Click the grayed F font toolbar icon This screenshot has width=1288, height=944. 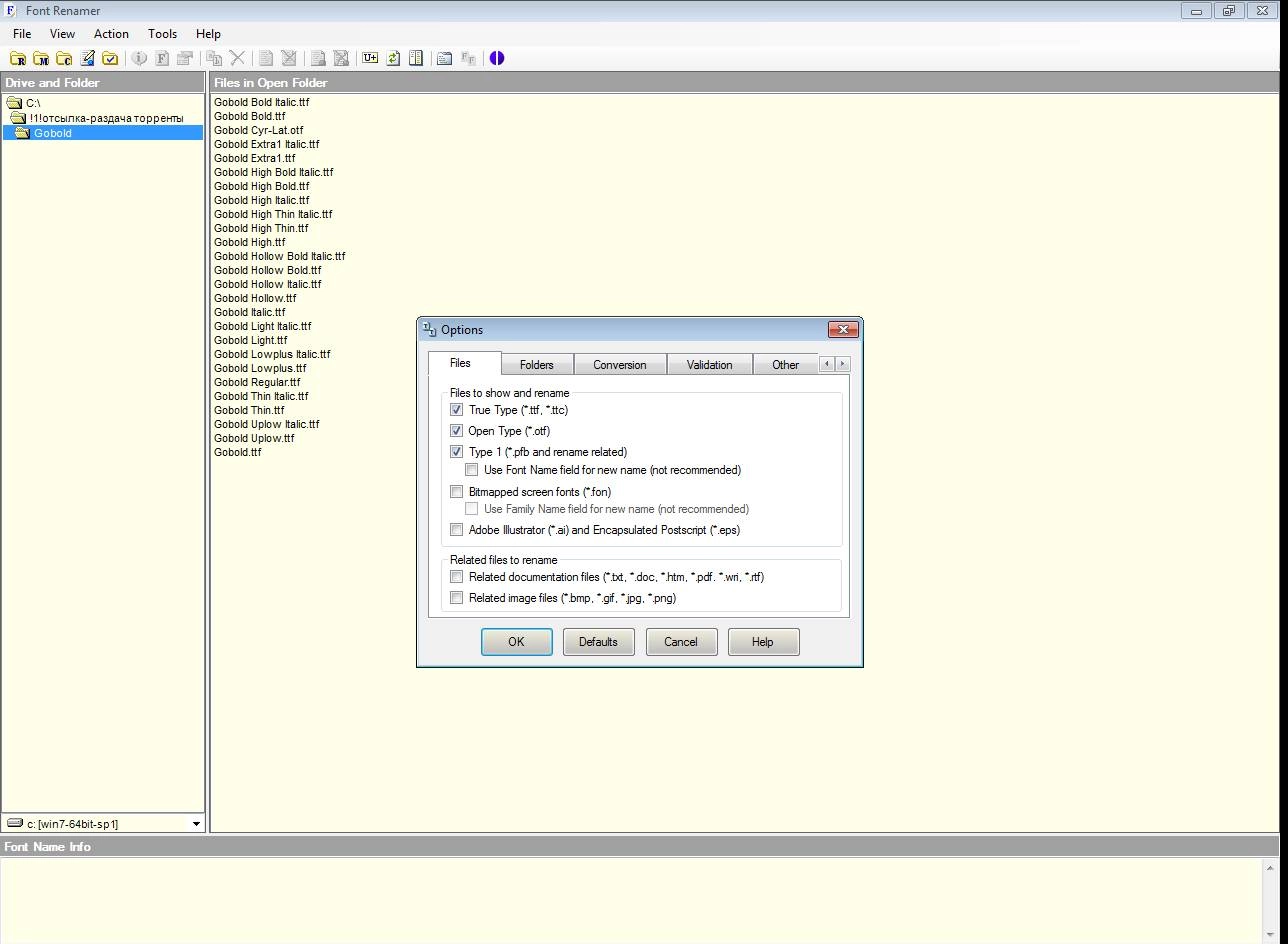pyautogui.click(x=162, y=58)
